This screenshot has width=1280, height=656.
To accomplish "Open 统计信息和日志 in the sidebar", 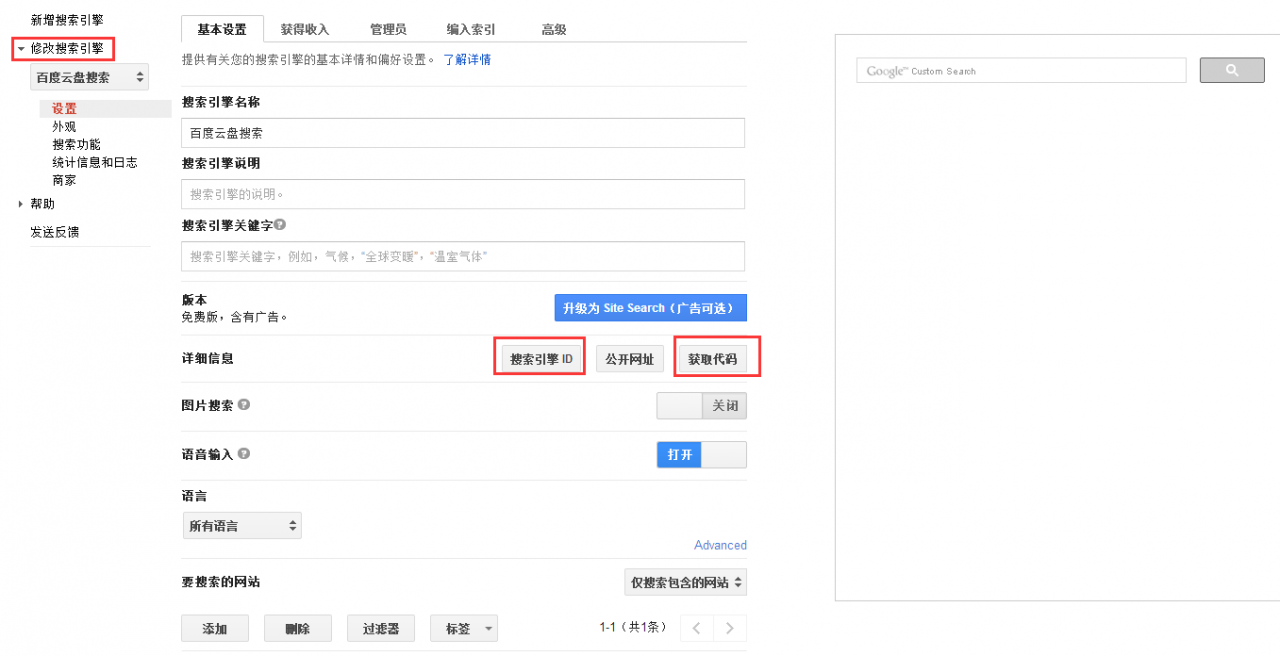I will tap(95, 163).
